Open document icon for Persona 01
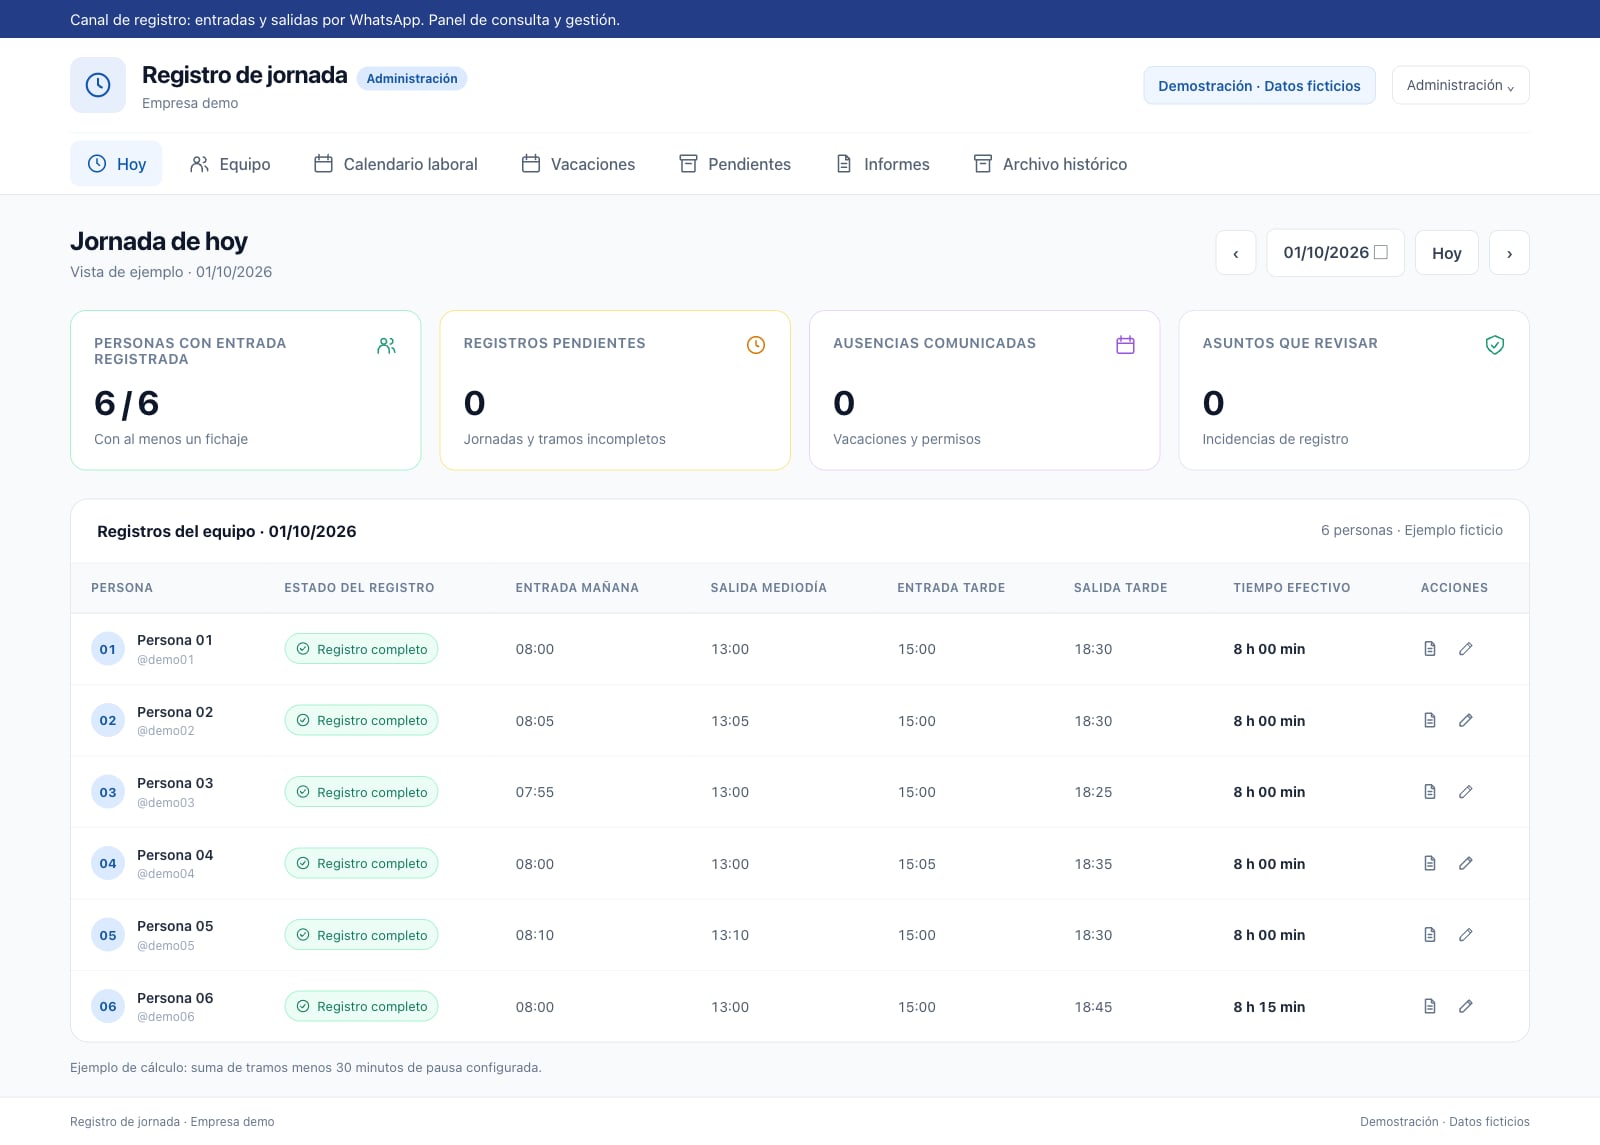The image size is (1600, 1145). click(x=1430, y=649)
